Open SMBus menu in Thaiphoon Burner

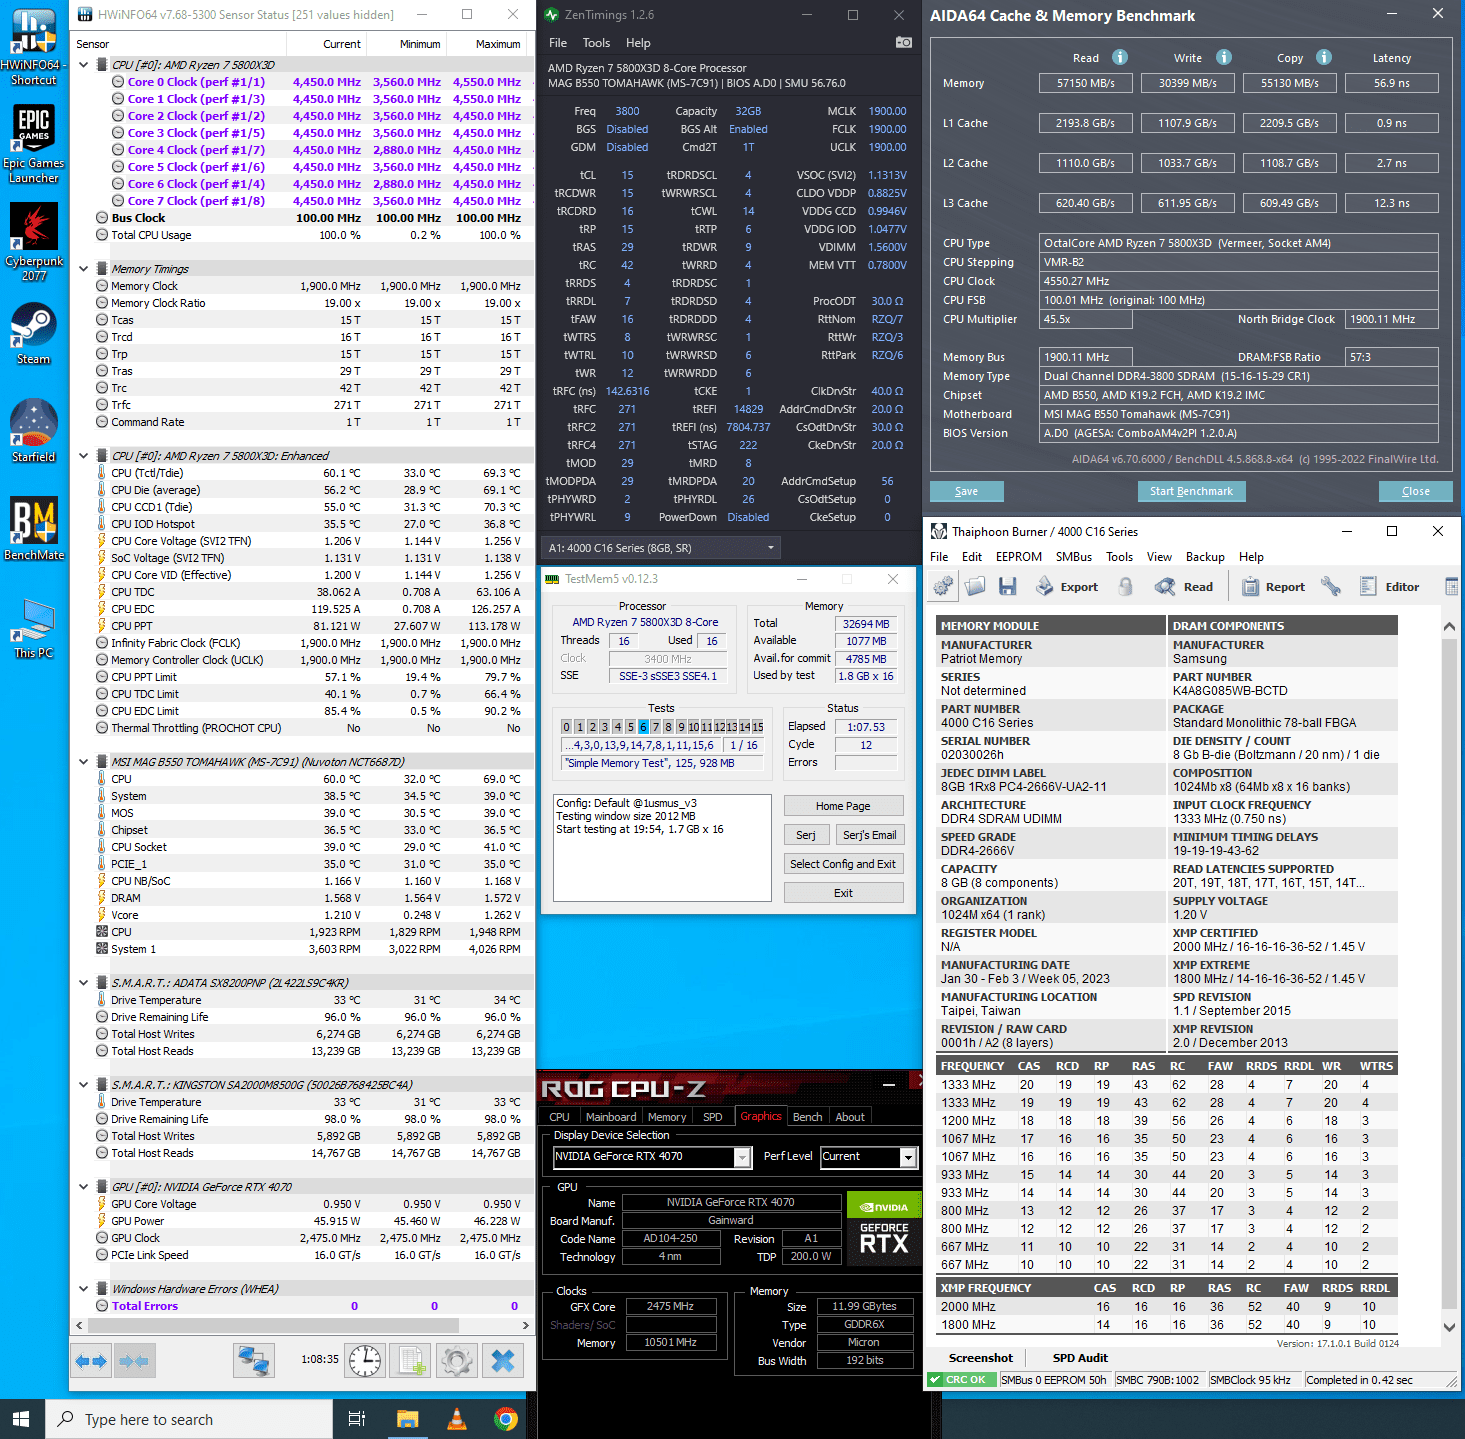1073,557
